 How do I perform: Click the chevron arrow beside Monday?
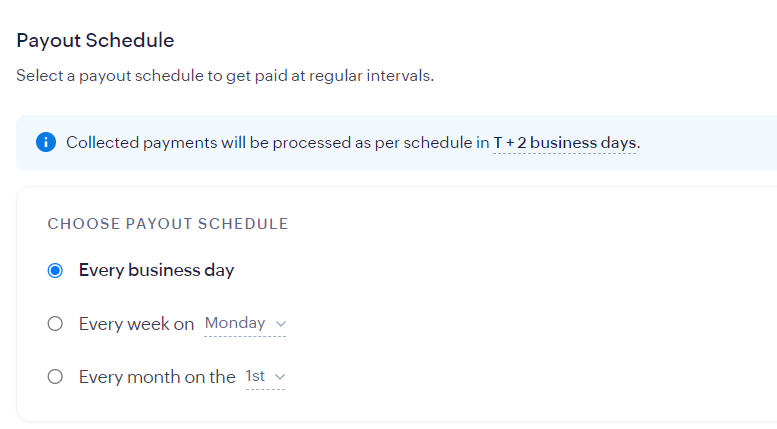280,324
